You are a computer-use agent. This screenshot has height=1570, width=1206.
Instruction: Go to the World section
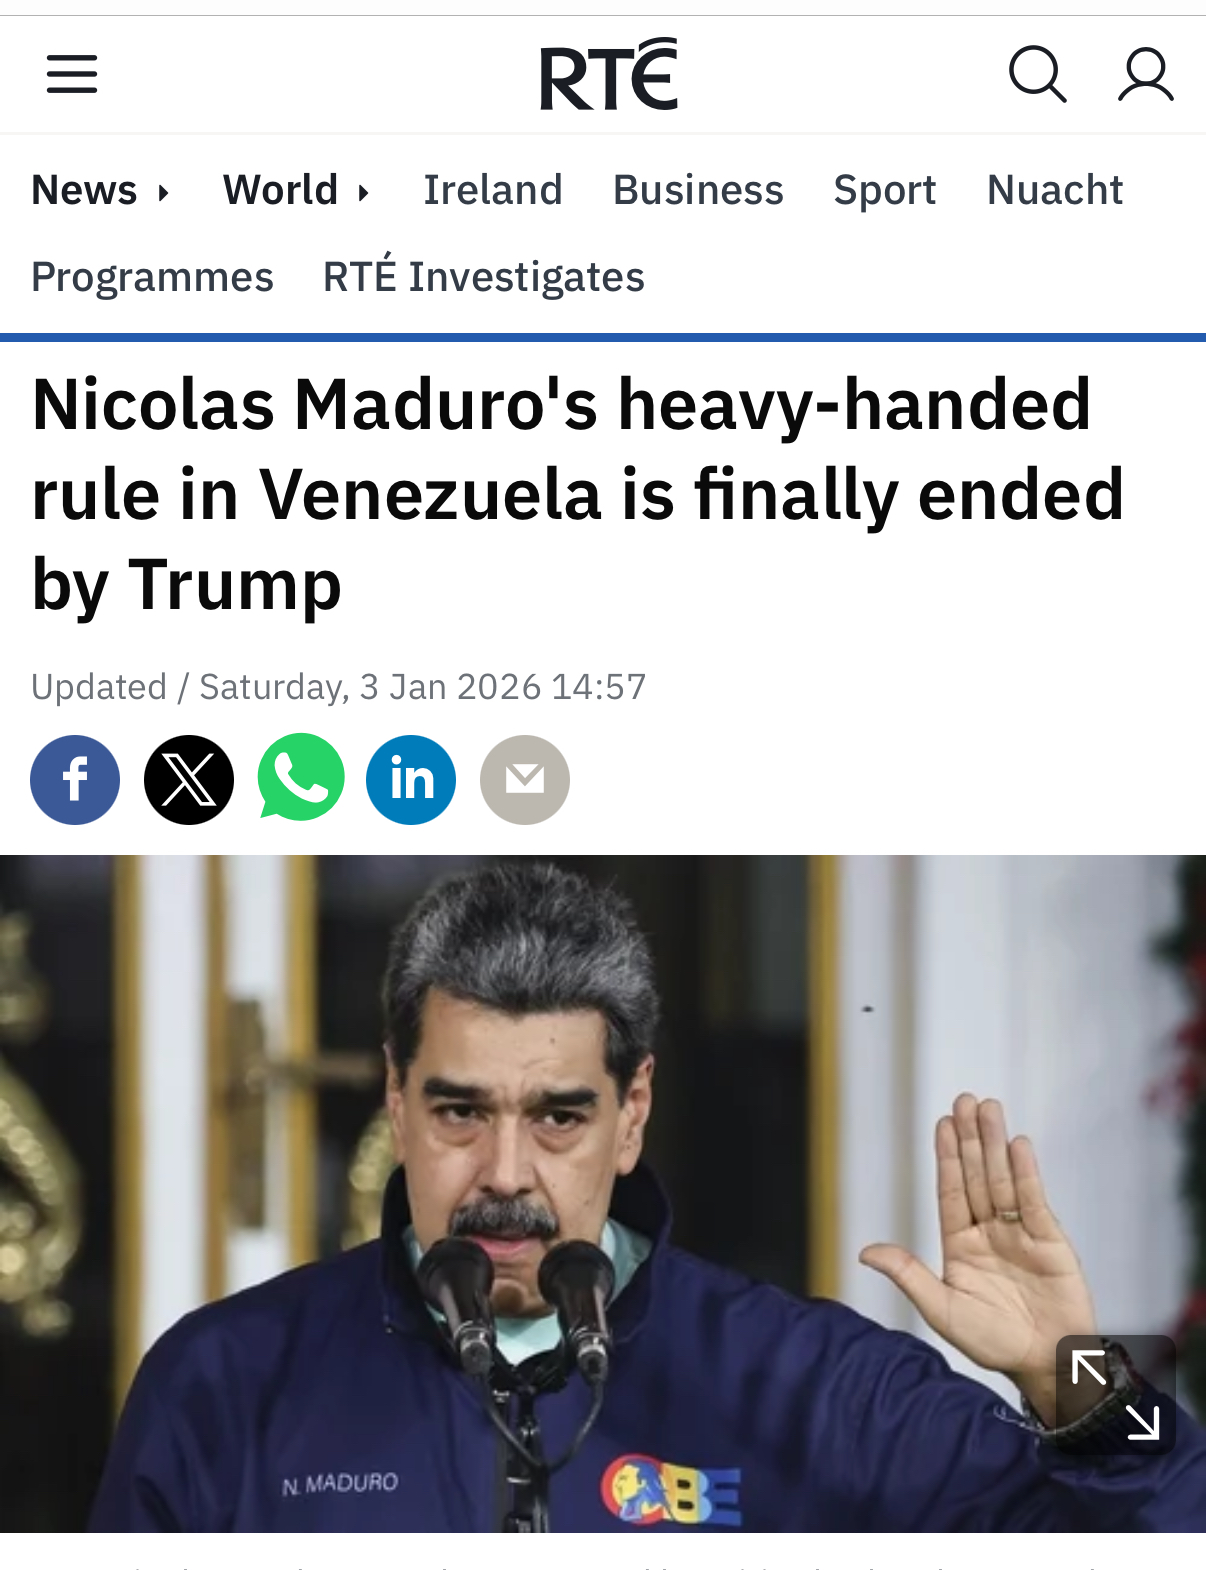tap(281, 190)
